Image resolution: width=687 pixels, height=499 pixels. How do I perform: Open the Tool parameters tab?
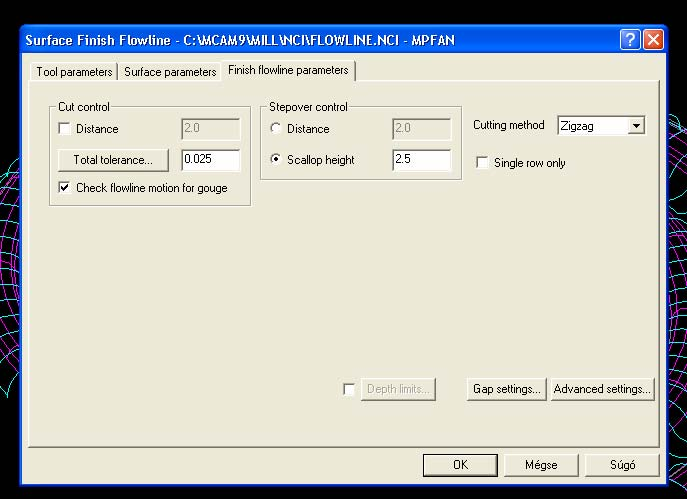tap(74, 72)
